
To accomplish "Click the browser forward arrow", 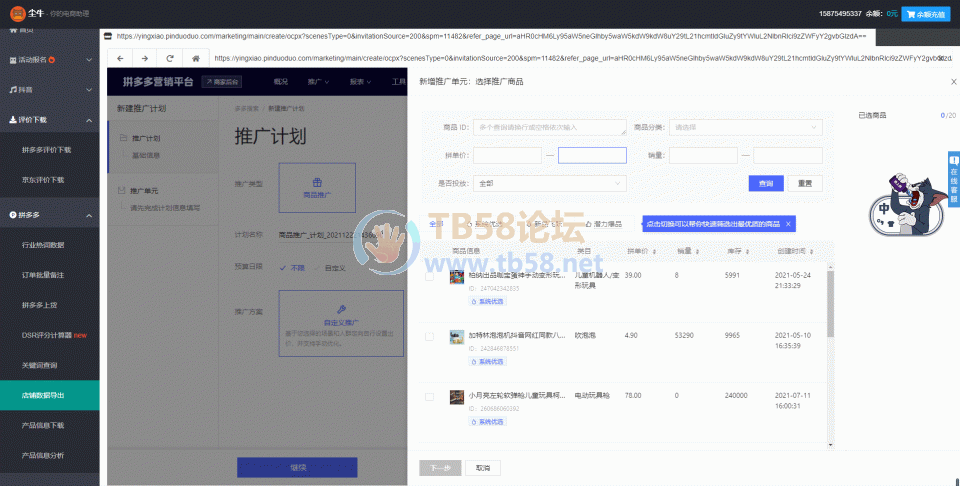I will click(144, 59).
